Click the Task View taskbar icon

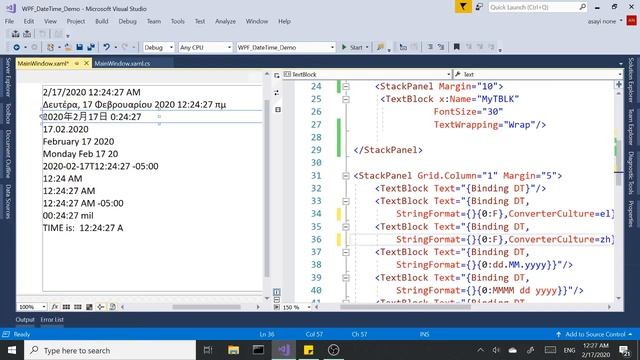click(x=208, y=350)
